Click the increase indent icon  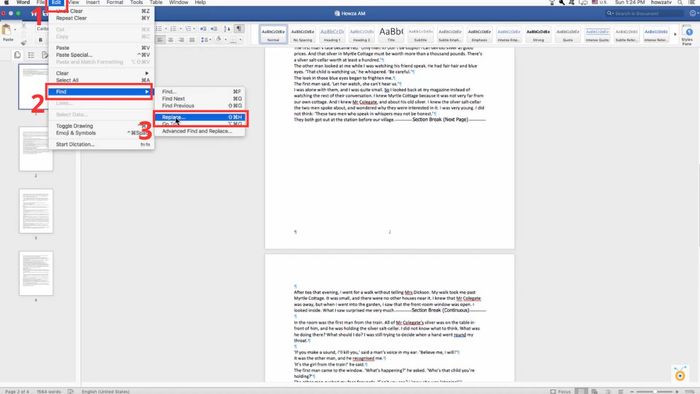[x=214, y=29]
